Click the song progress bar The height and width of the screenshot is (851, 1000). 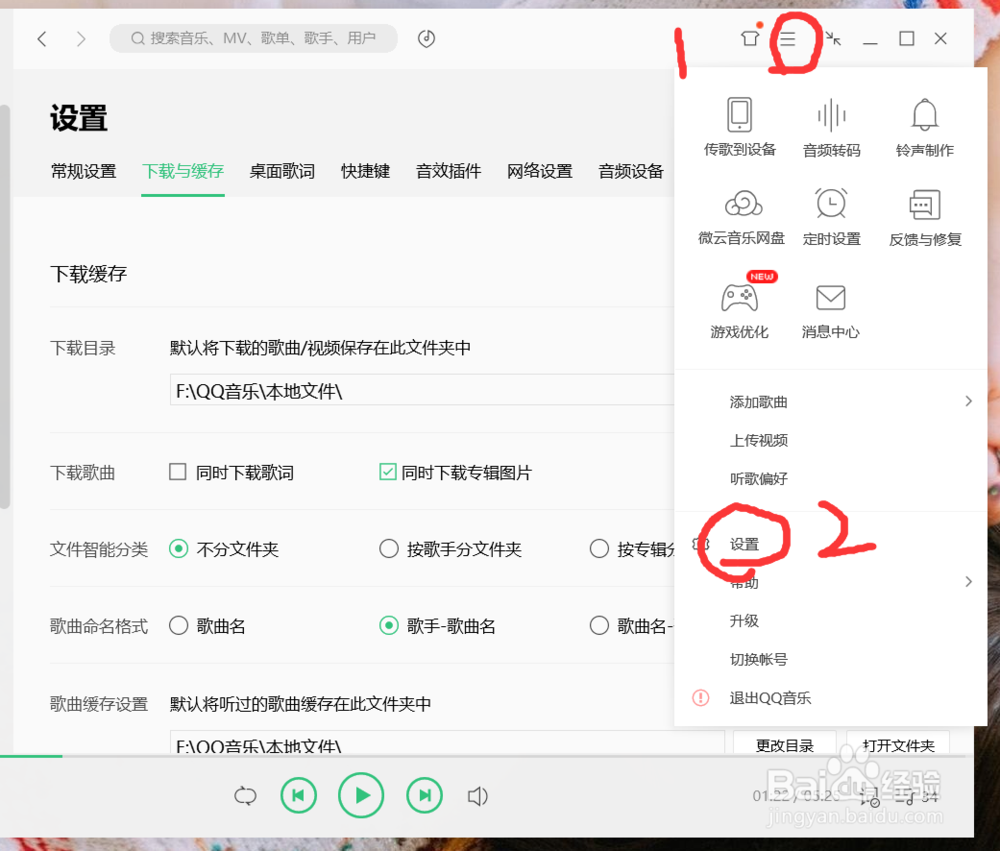point(487,757)
